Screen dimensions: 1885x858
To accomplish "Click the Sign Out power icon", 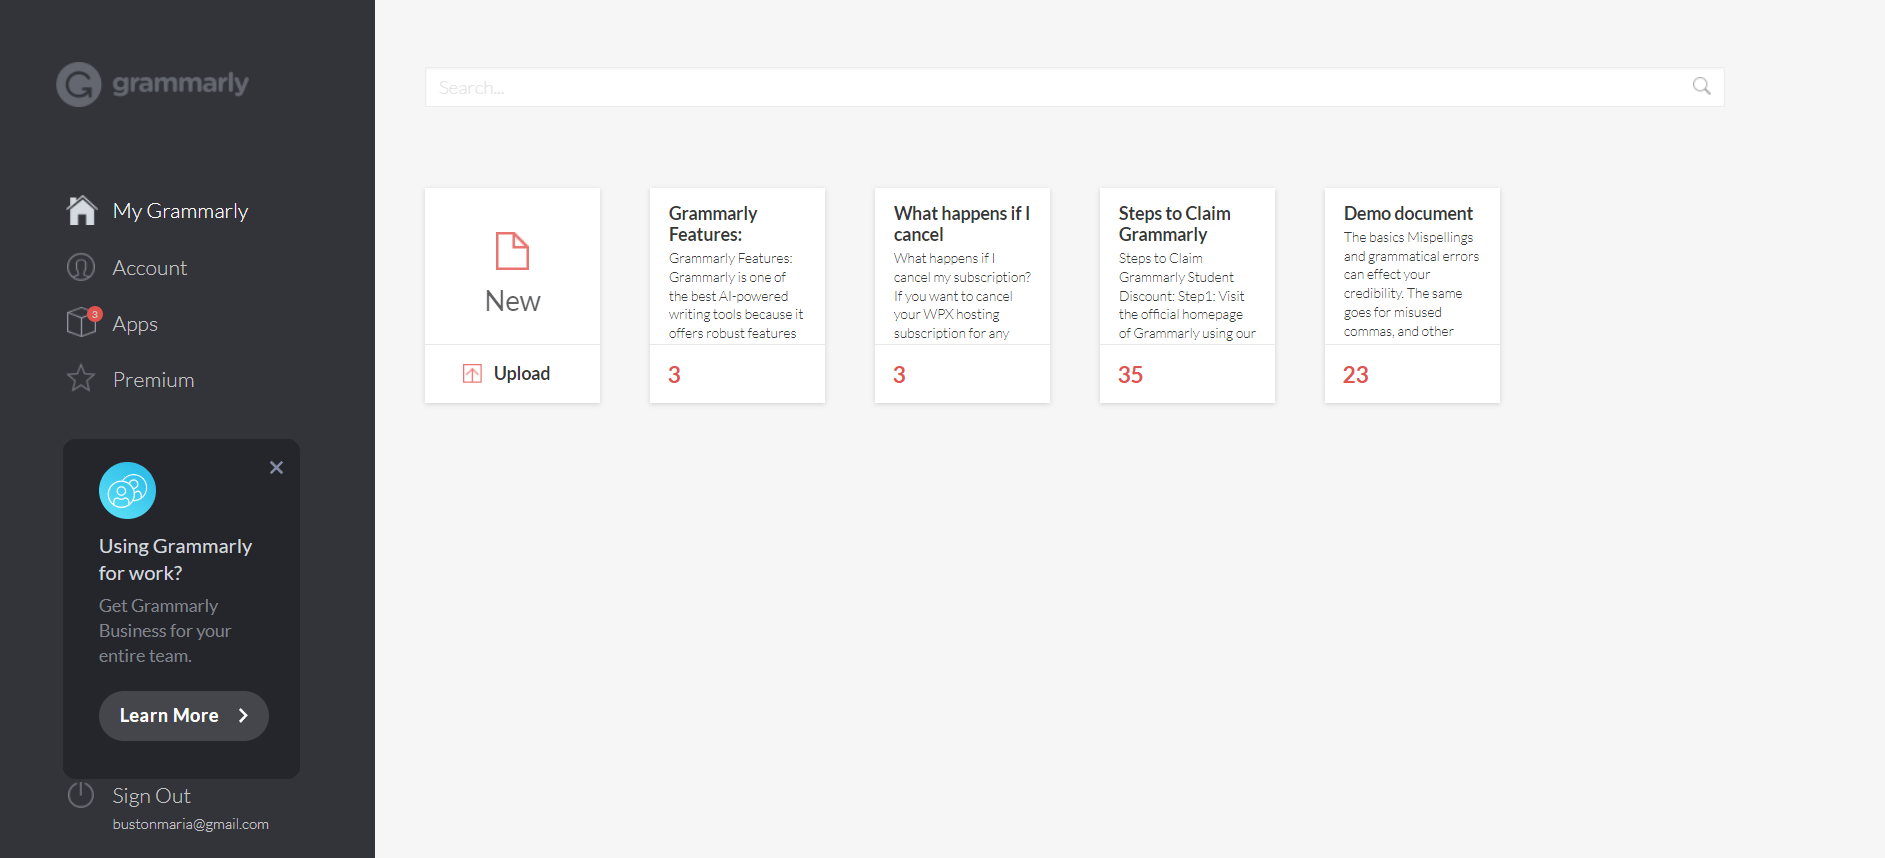I will point(81,795).
